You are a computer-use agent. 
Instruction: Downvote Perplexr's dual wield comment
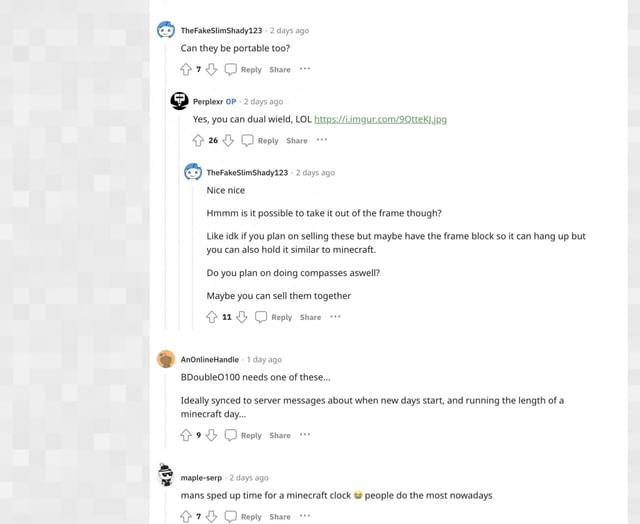coord(228,141)
